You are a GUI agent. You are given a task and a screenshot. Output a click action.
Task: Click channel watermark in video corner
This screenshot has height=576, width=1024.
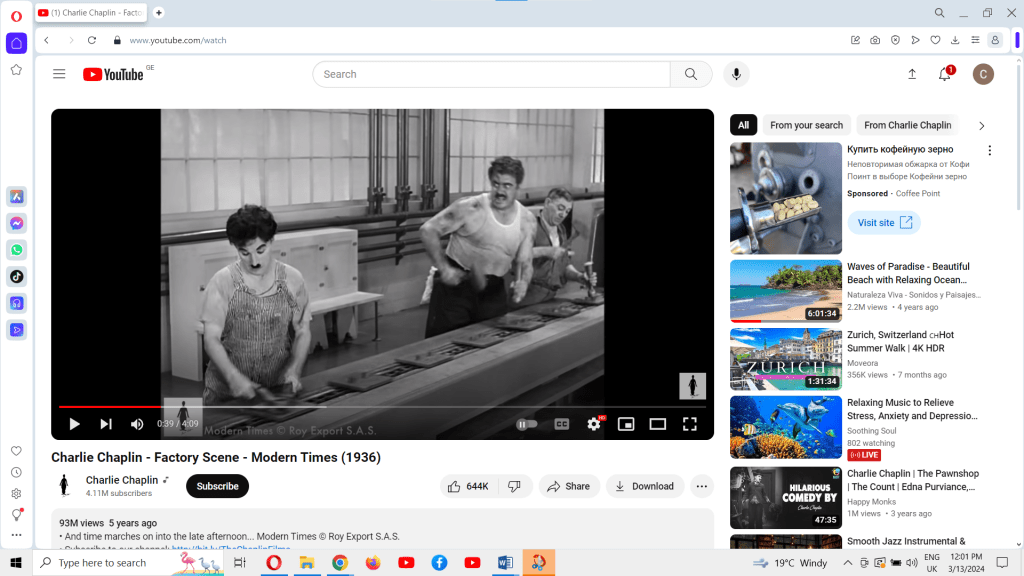coord(692,385)
